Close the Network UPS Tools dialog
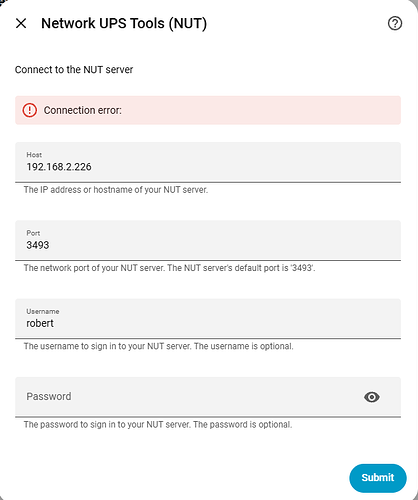 [x=21, y=23]
